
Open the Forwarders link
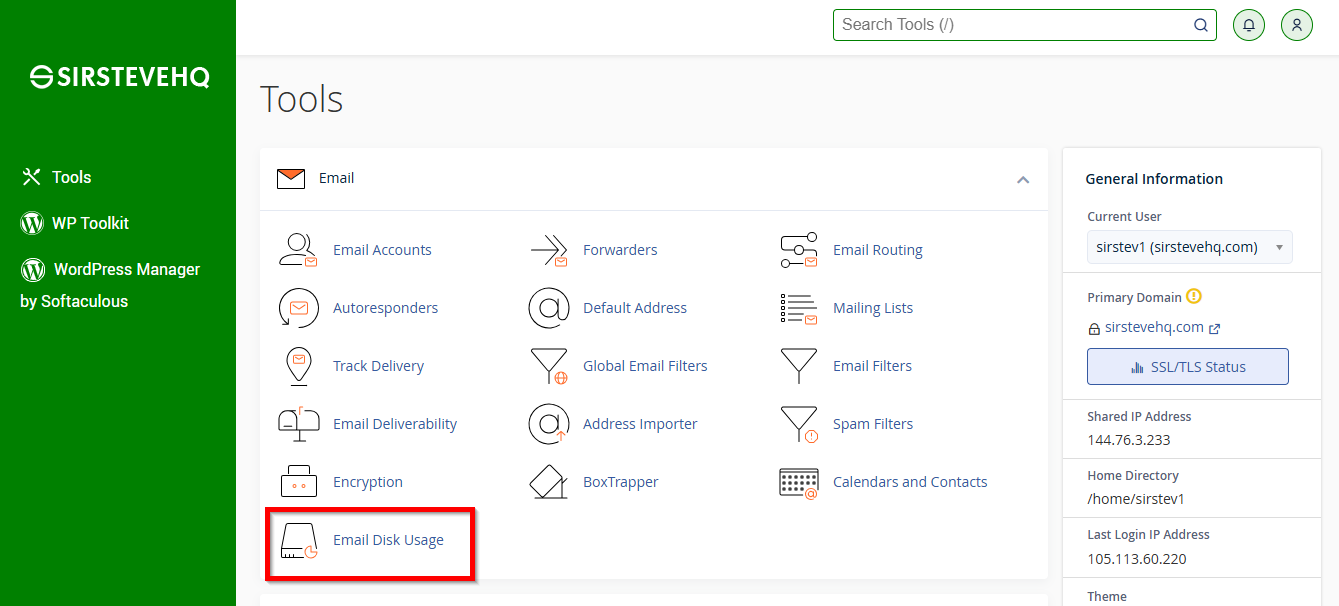(x=620, y=250)
